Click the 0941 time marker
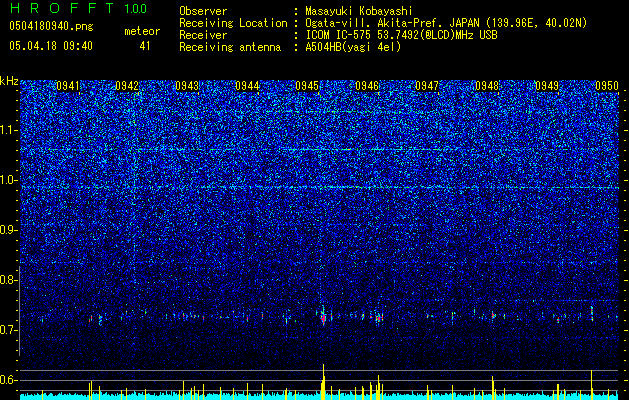629x400 pixels. pyautogui.click(x=68, y=86)
